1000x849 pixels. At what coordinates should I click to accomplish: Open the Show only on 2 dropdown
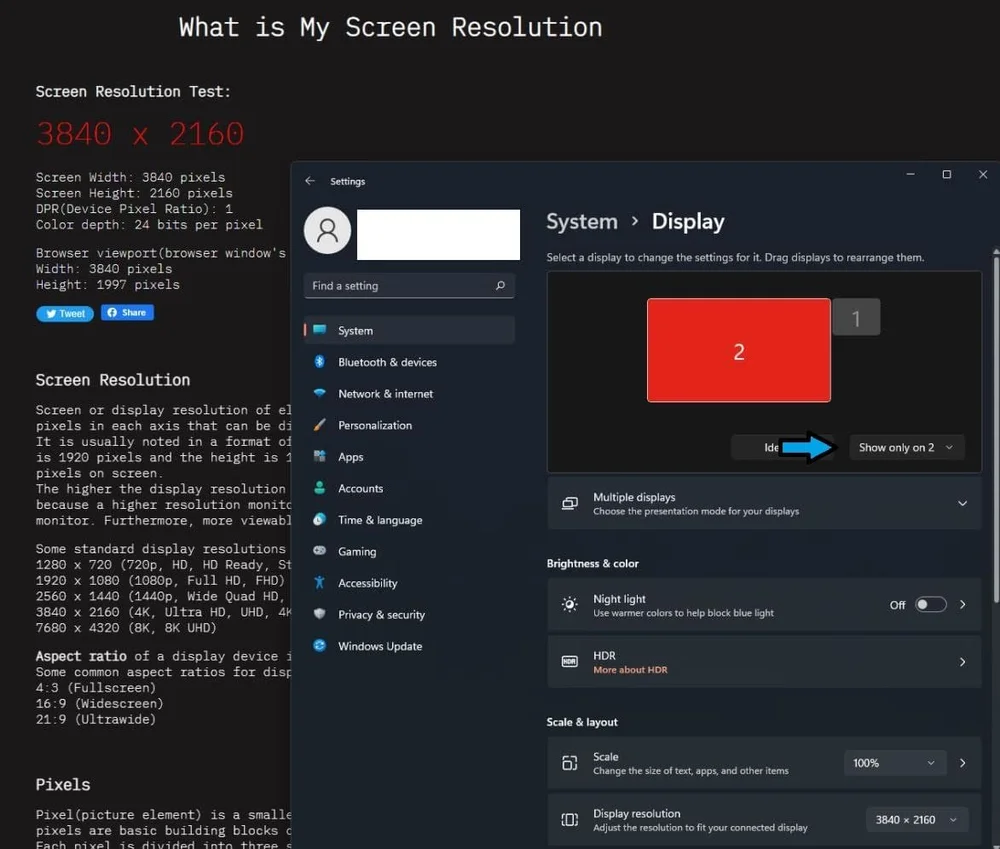(906, 447)
